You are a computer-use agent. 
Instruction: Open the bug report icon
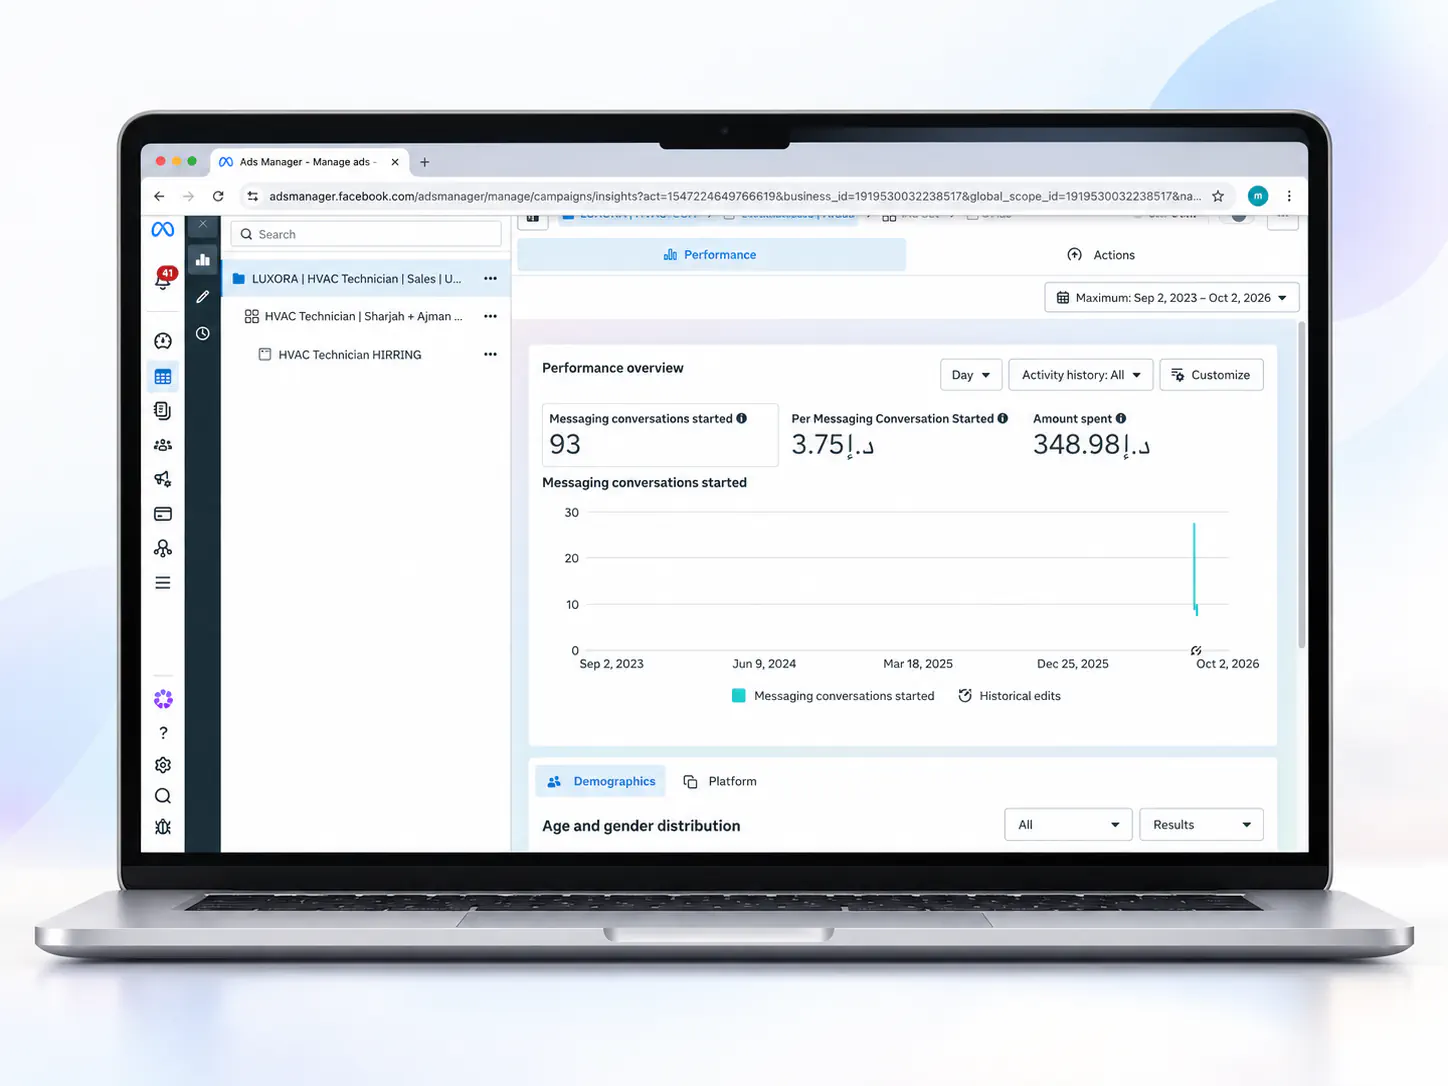pyautogui.click(x=163, y=827)
